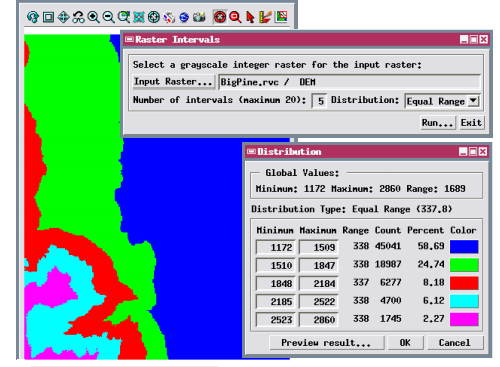The width and height of the screenshot is (500, 367).
Task: Click the green color swatch
Action: [464, 265]
